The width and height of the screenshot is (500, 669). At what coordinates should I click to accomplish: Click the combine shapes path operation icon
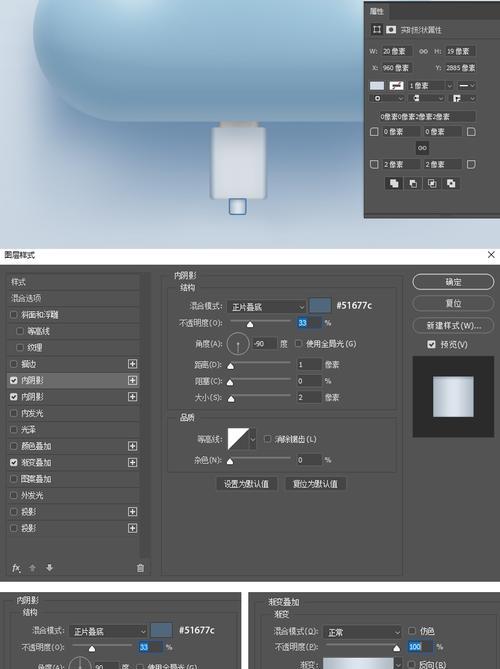(394, 183)
